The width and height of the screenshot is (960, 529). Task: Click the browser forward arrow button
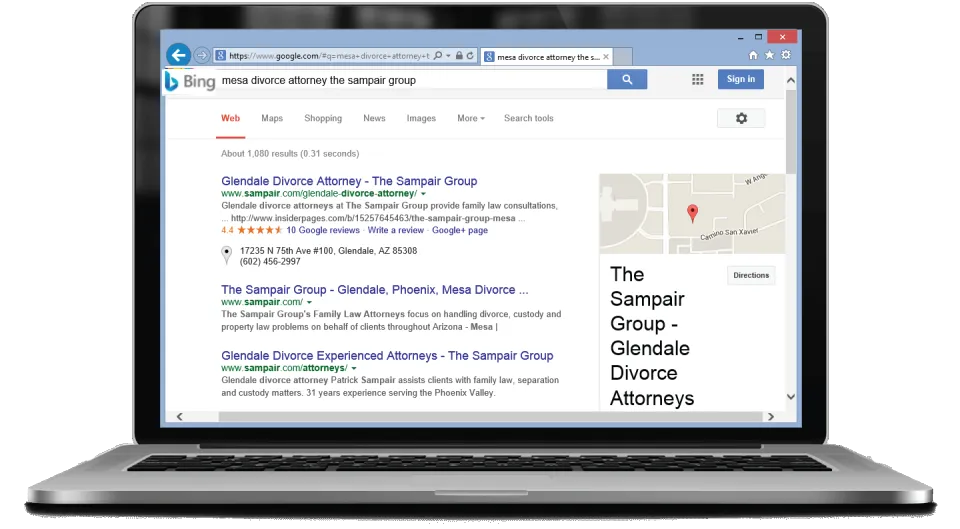click(x=203, y=56)
